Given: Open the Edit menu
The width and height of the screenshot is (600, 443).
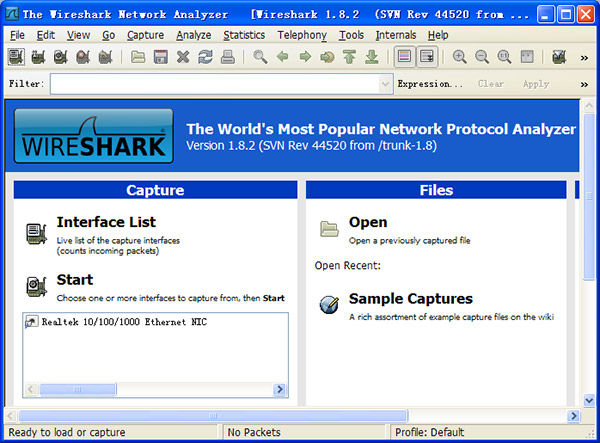Looking at the screenshot, I should pos(46,35).
